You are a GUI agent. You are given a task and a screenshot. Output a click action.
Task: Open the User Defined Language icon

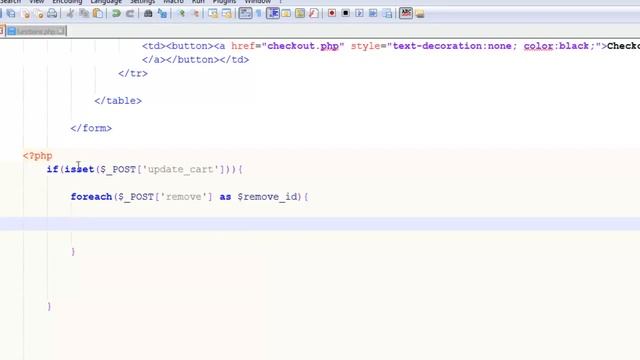(286, 13)
